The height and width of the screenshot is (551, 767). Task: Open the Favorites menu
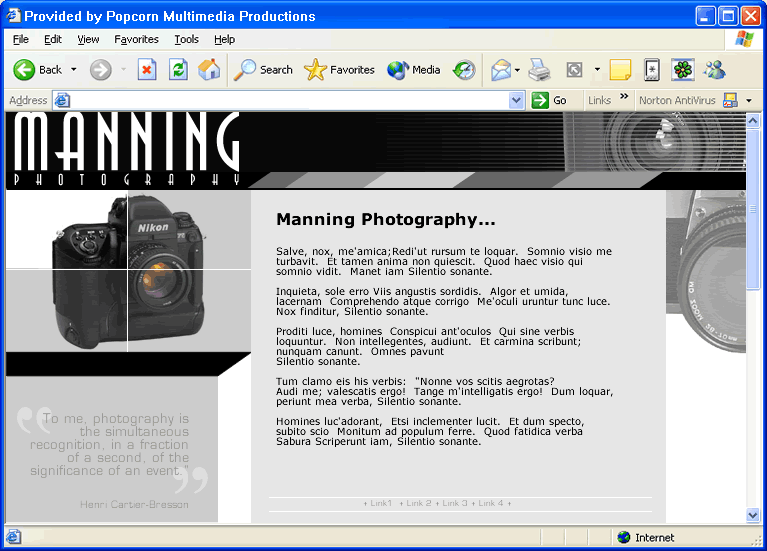coord(136,39)
